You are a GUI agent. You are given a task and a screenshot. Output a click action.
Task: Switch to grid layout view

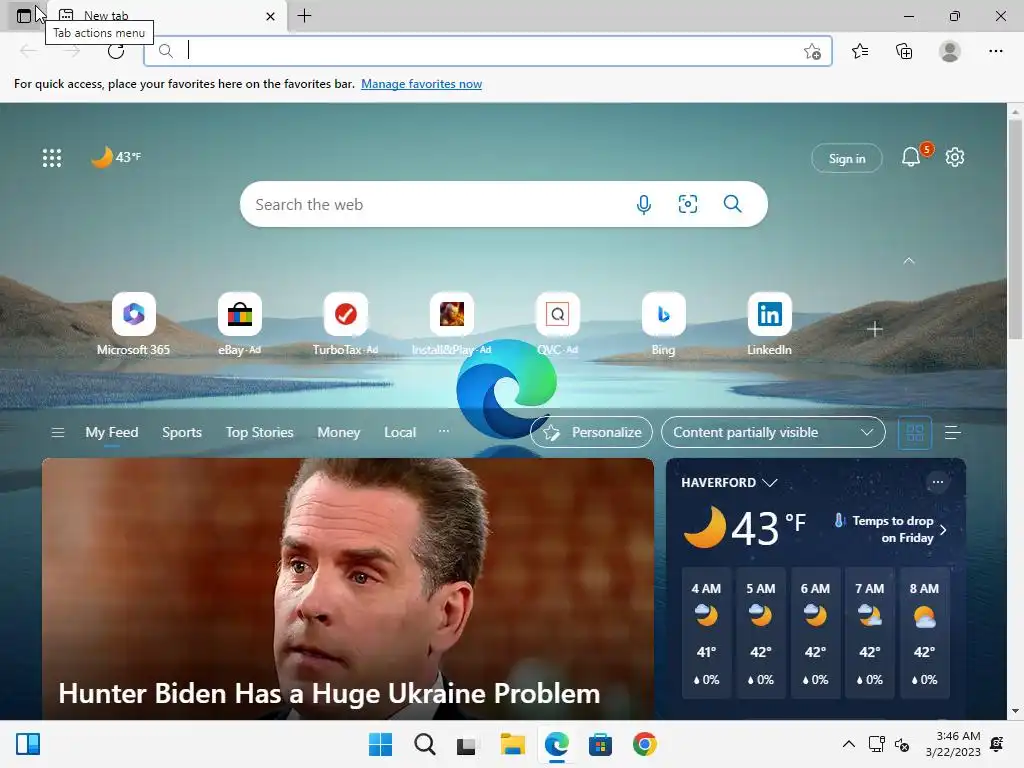[915, 432]
